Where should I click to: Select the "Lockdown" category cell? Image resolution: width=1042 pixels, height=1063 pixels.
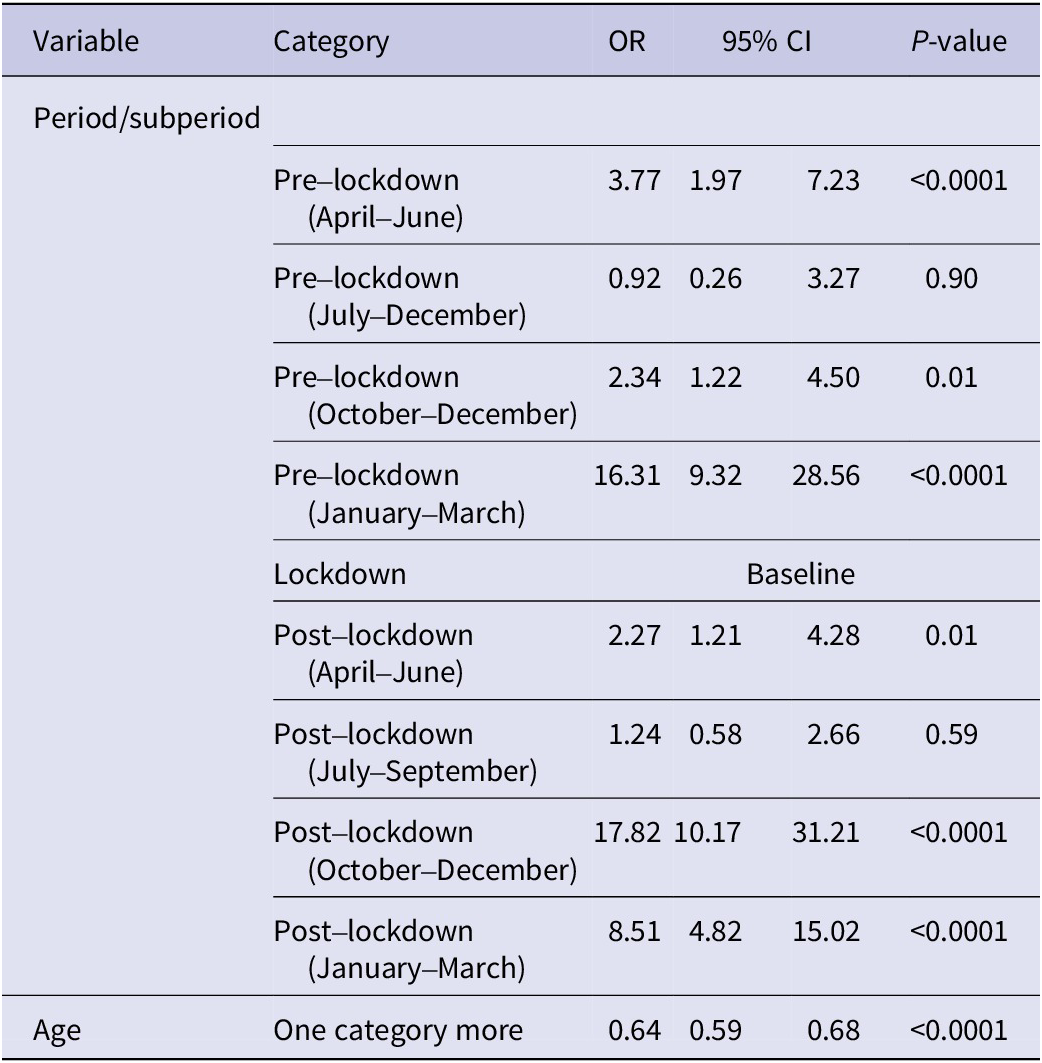tap(340, 574)
